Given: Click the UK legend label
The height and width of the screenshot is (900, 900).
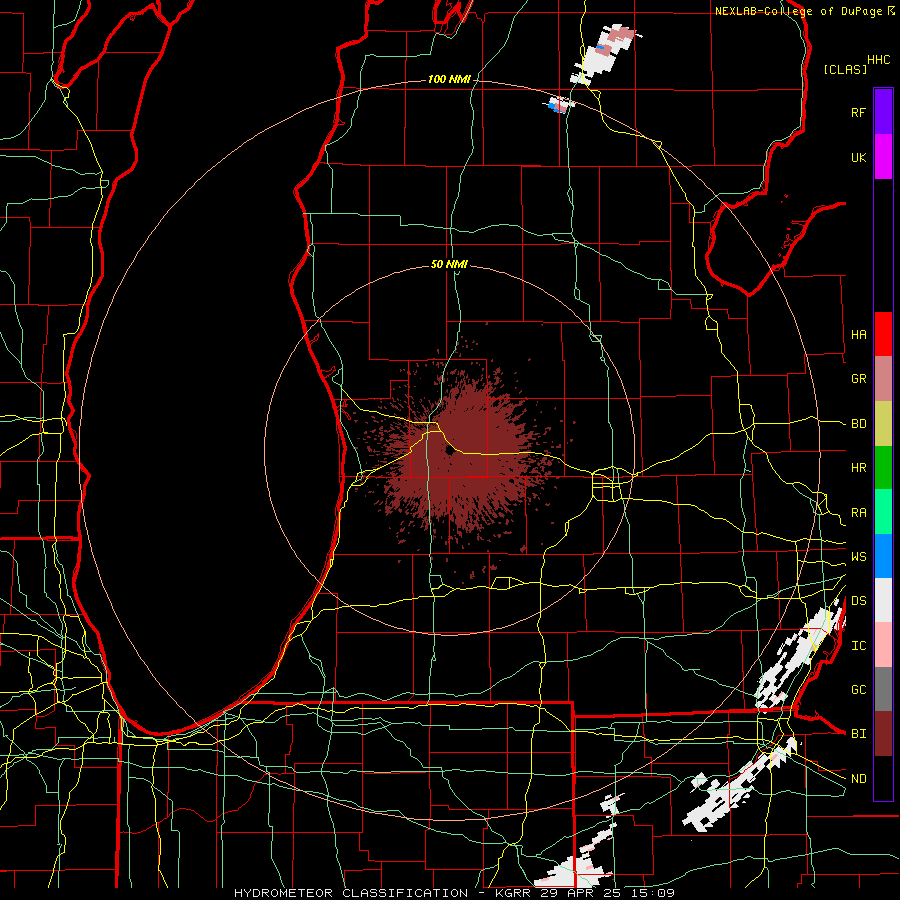Looking at the screenshot, I should pyautogui.click(x=859, y=158).
